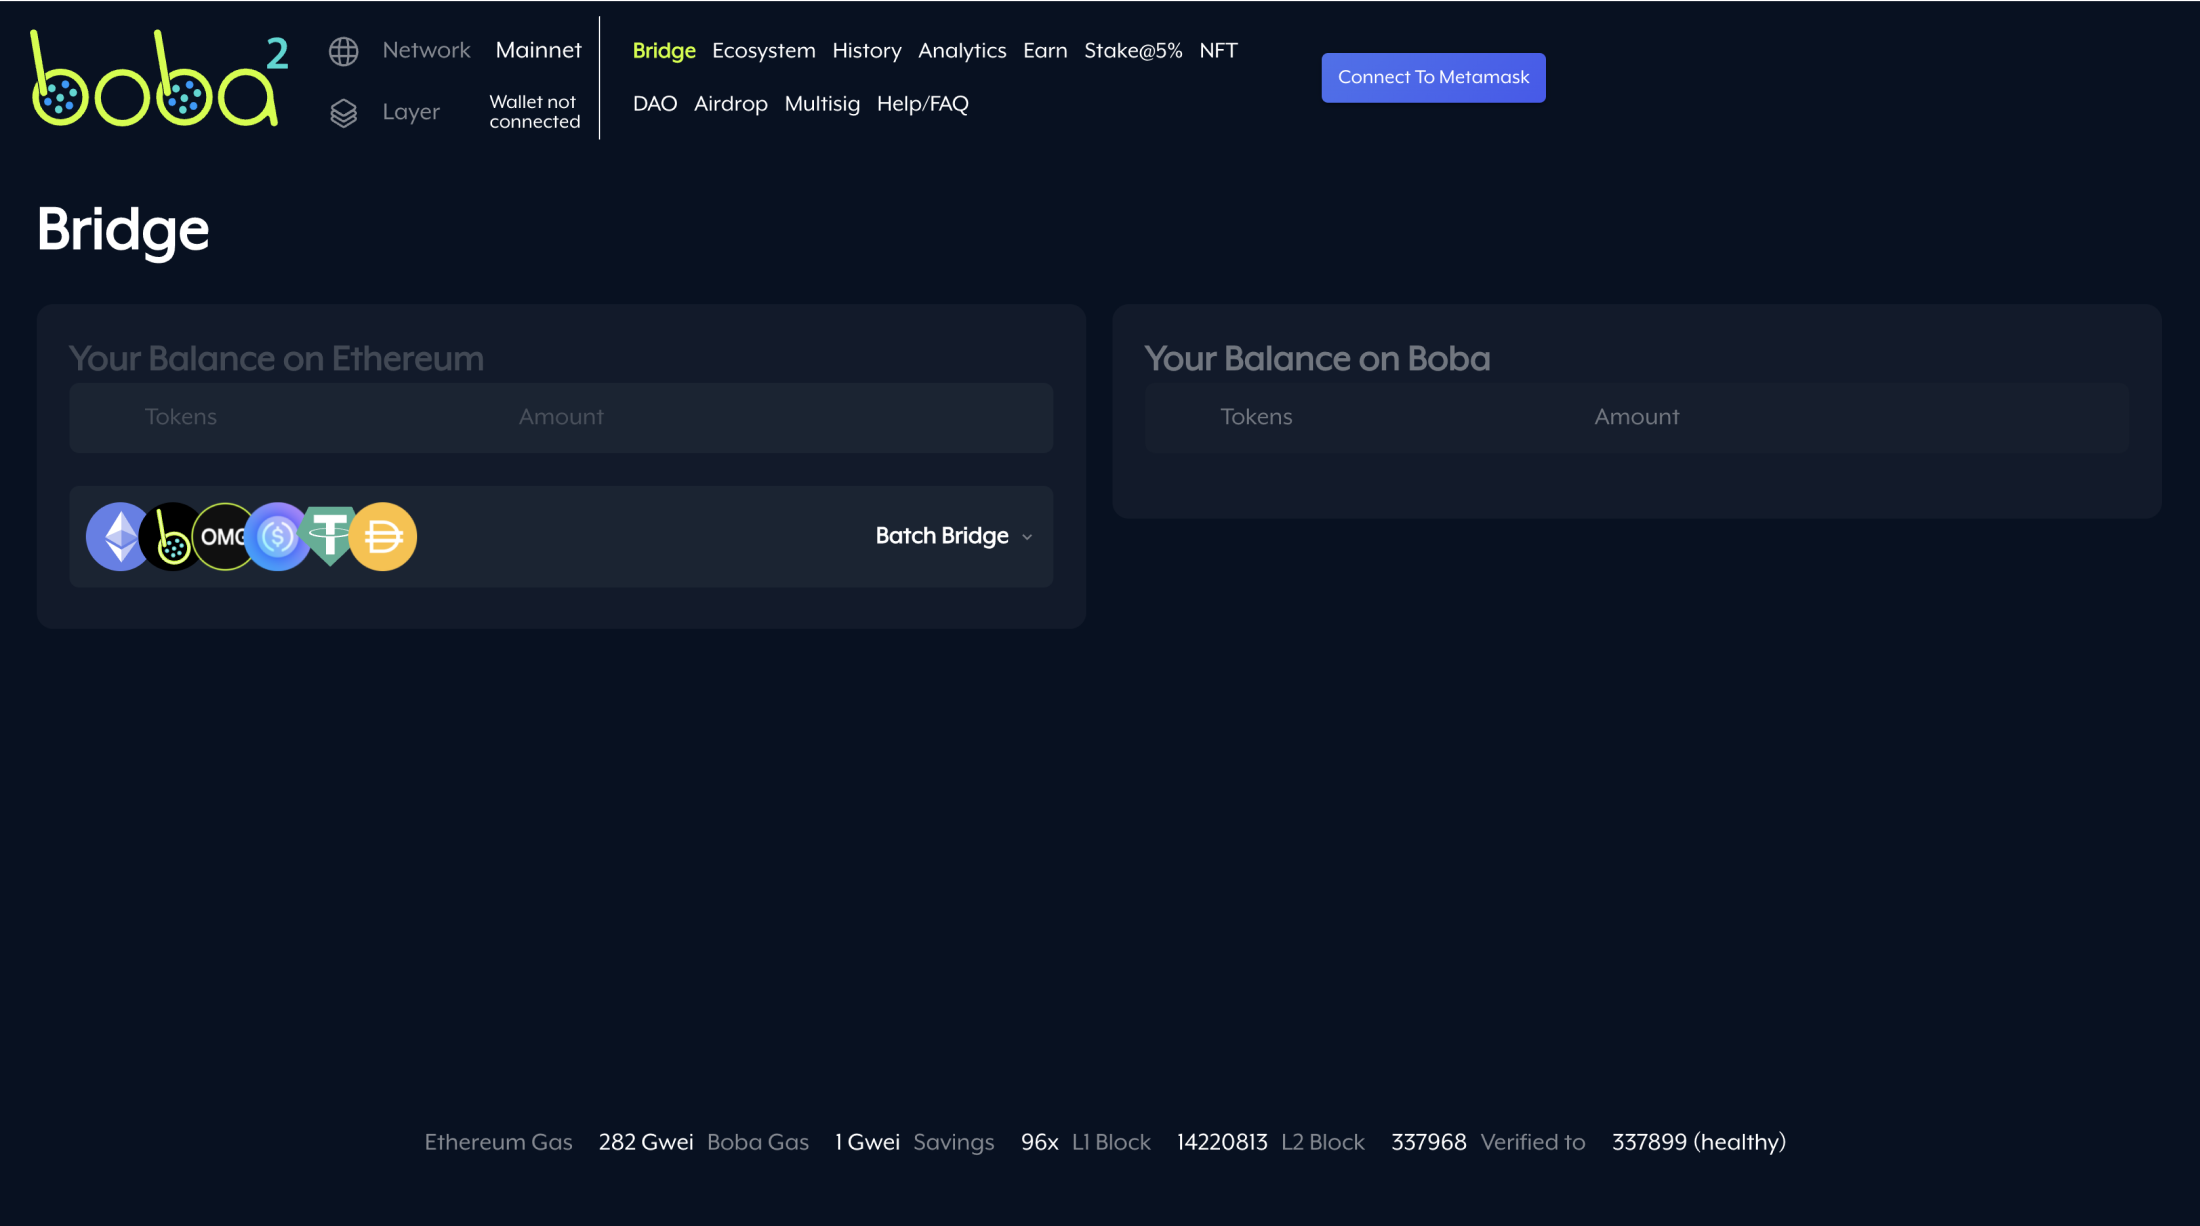Open the Stake@5% page
Viewport: 2200px width, 1226px height.
click(x=1133, y=50)
